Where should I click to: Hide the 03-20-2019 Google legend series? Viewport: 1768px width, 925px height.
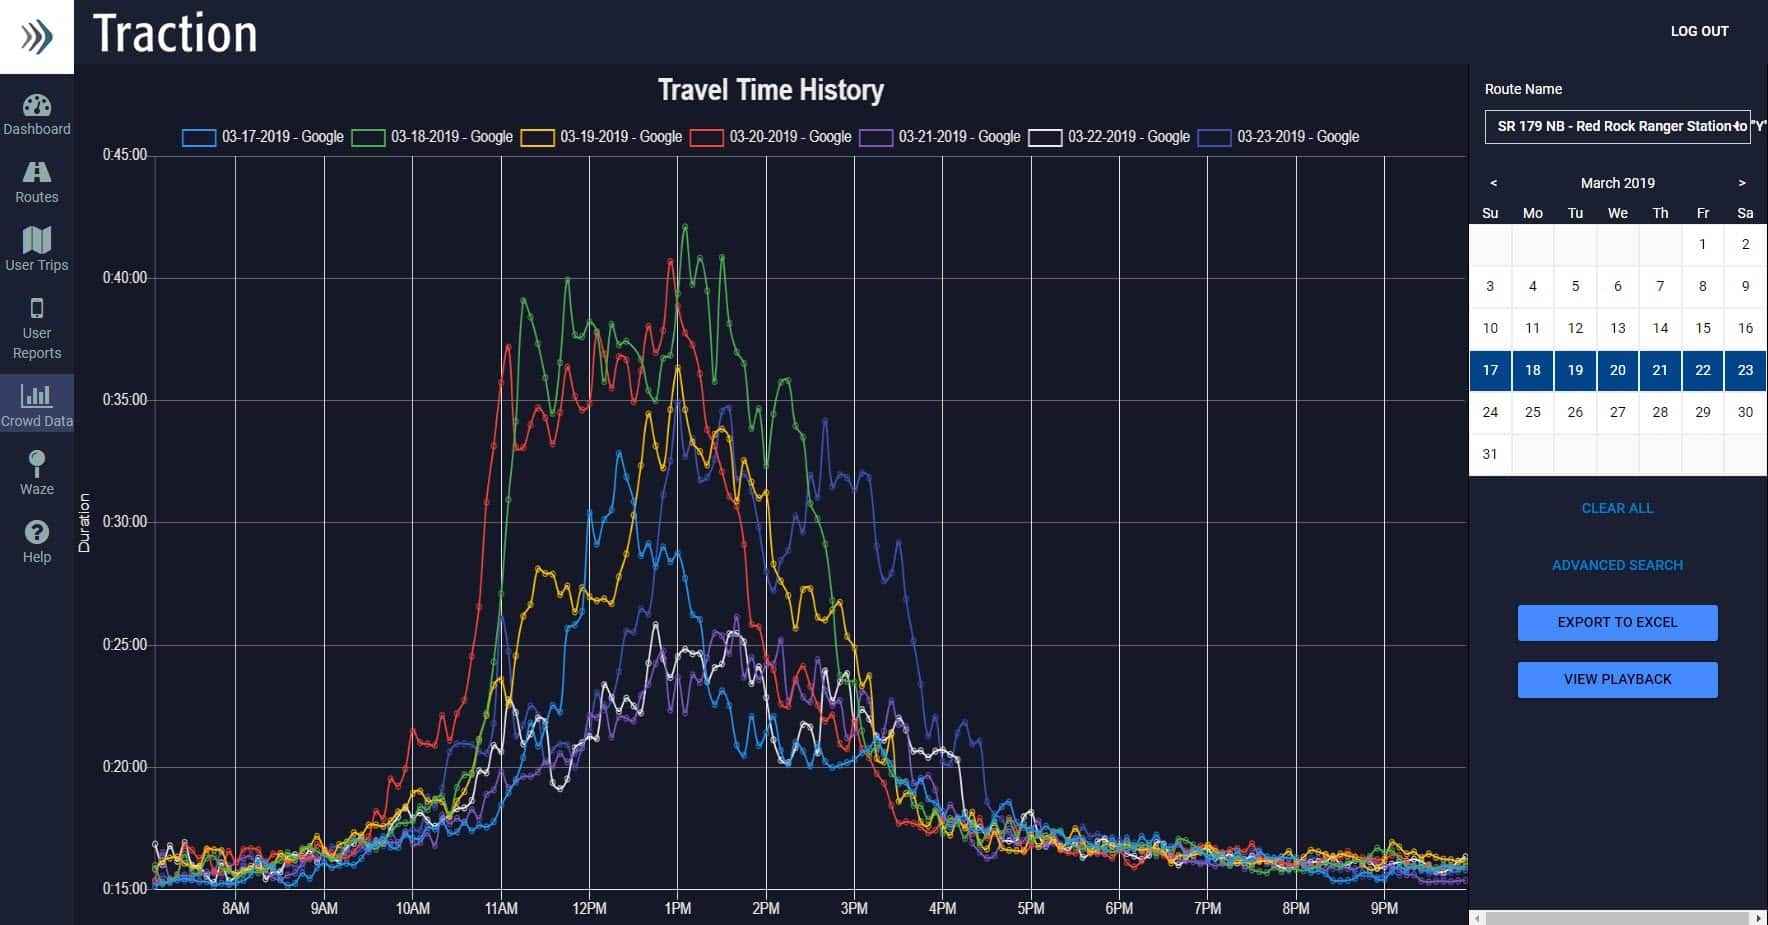coord(771,137)
